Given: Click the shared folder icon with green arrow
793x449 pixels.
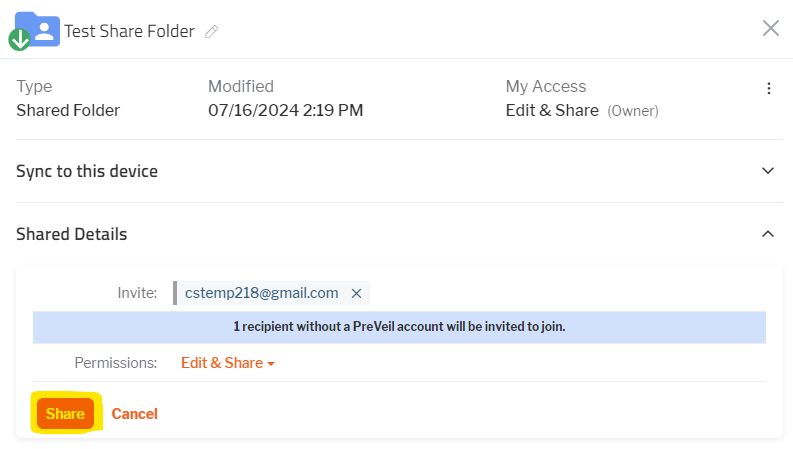Looking at the screenshot, I should [x=34, y=31].
